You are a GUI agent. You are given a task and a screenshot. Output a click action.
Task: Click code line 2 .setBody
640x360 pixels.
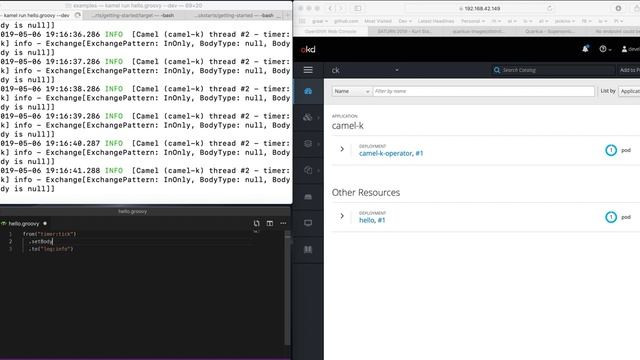(x=40, y=241)
